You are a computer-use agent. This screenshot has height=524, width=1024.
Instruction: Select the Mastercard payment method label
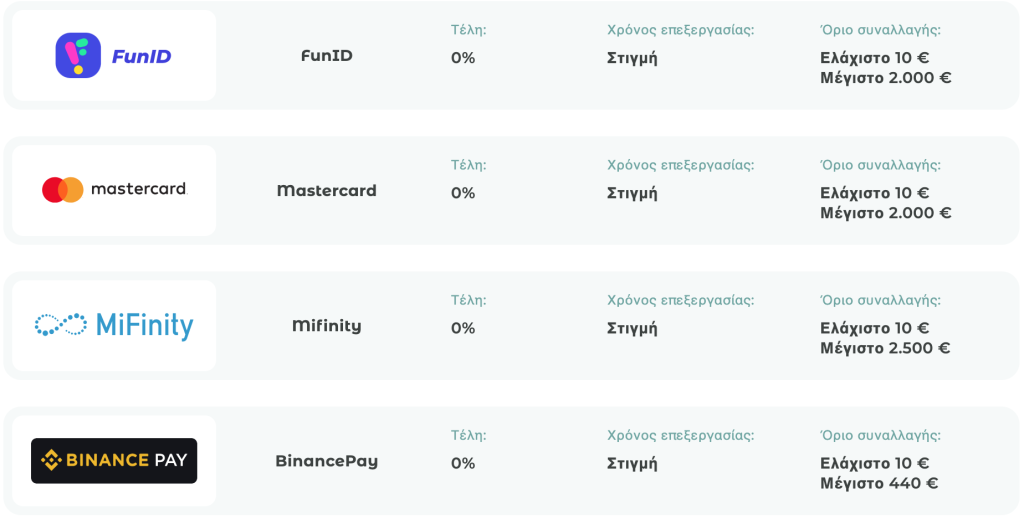point(327,191)
